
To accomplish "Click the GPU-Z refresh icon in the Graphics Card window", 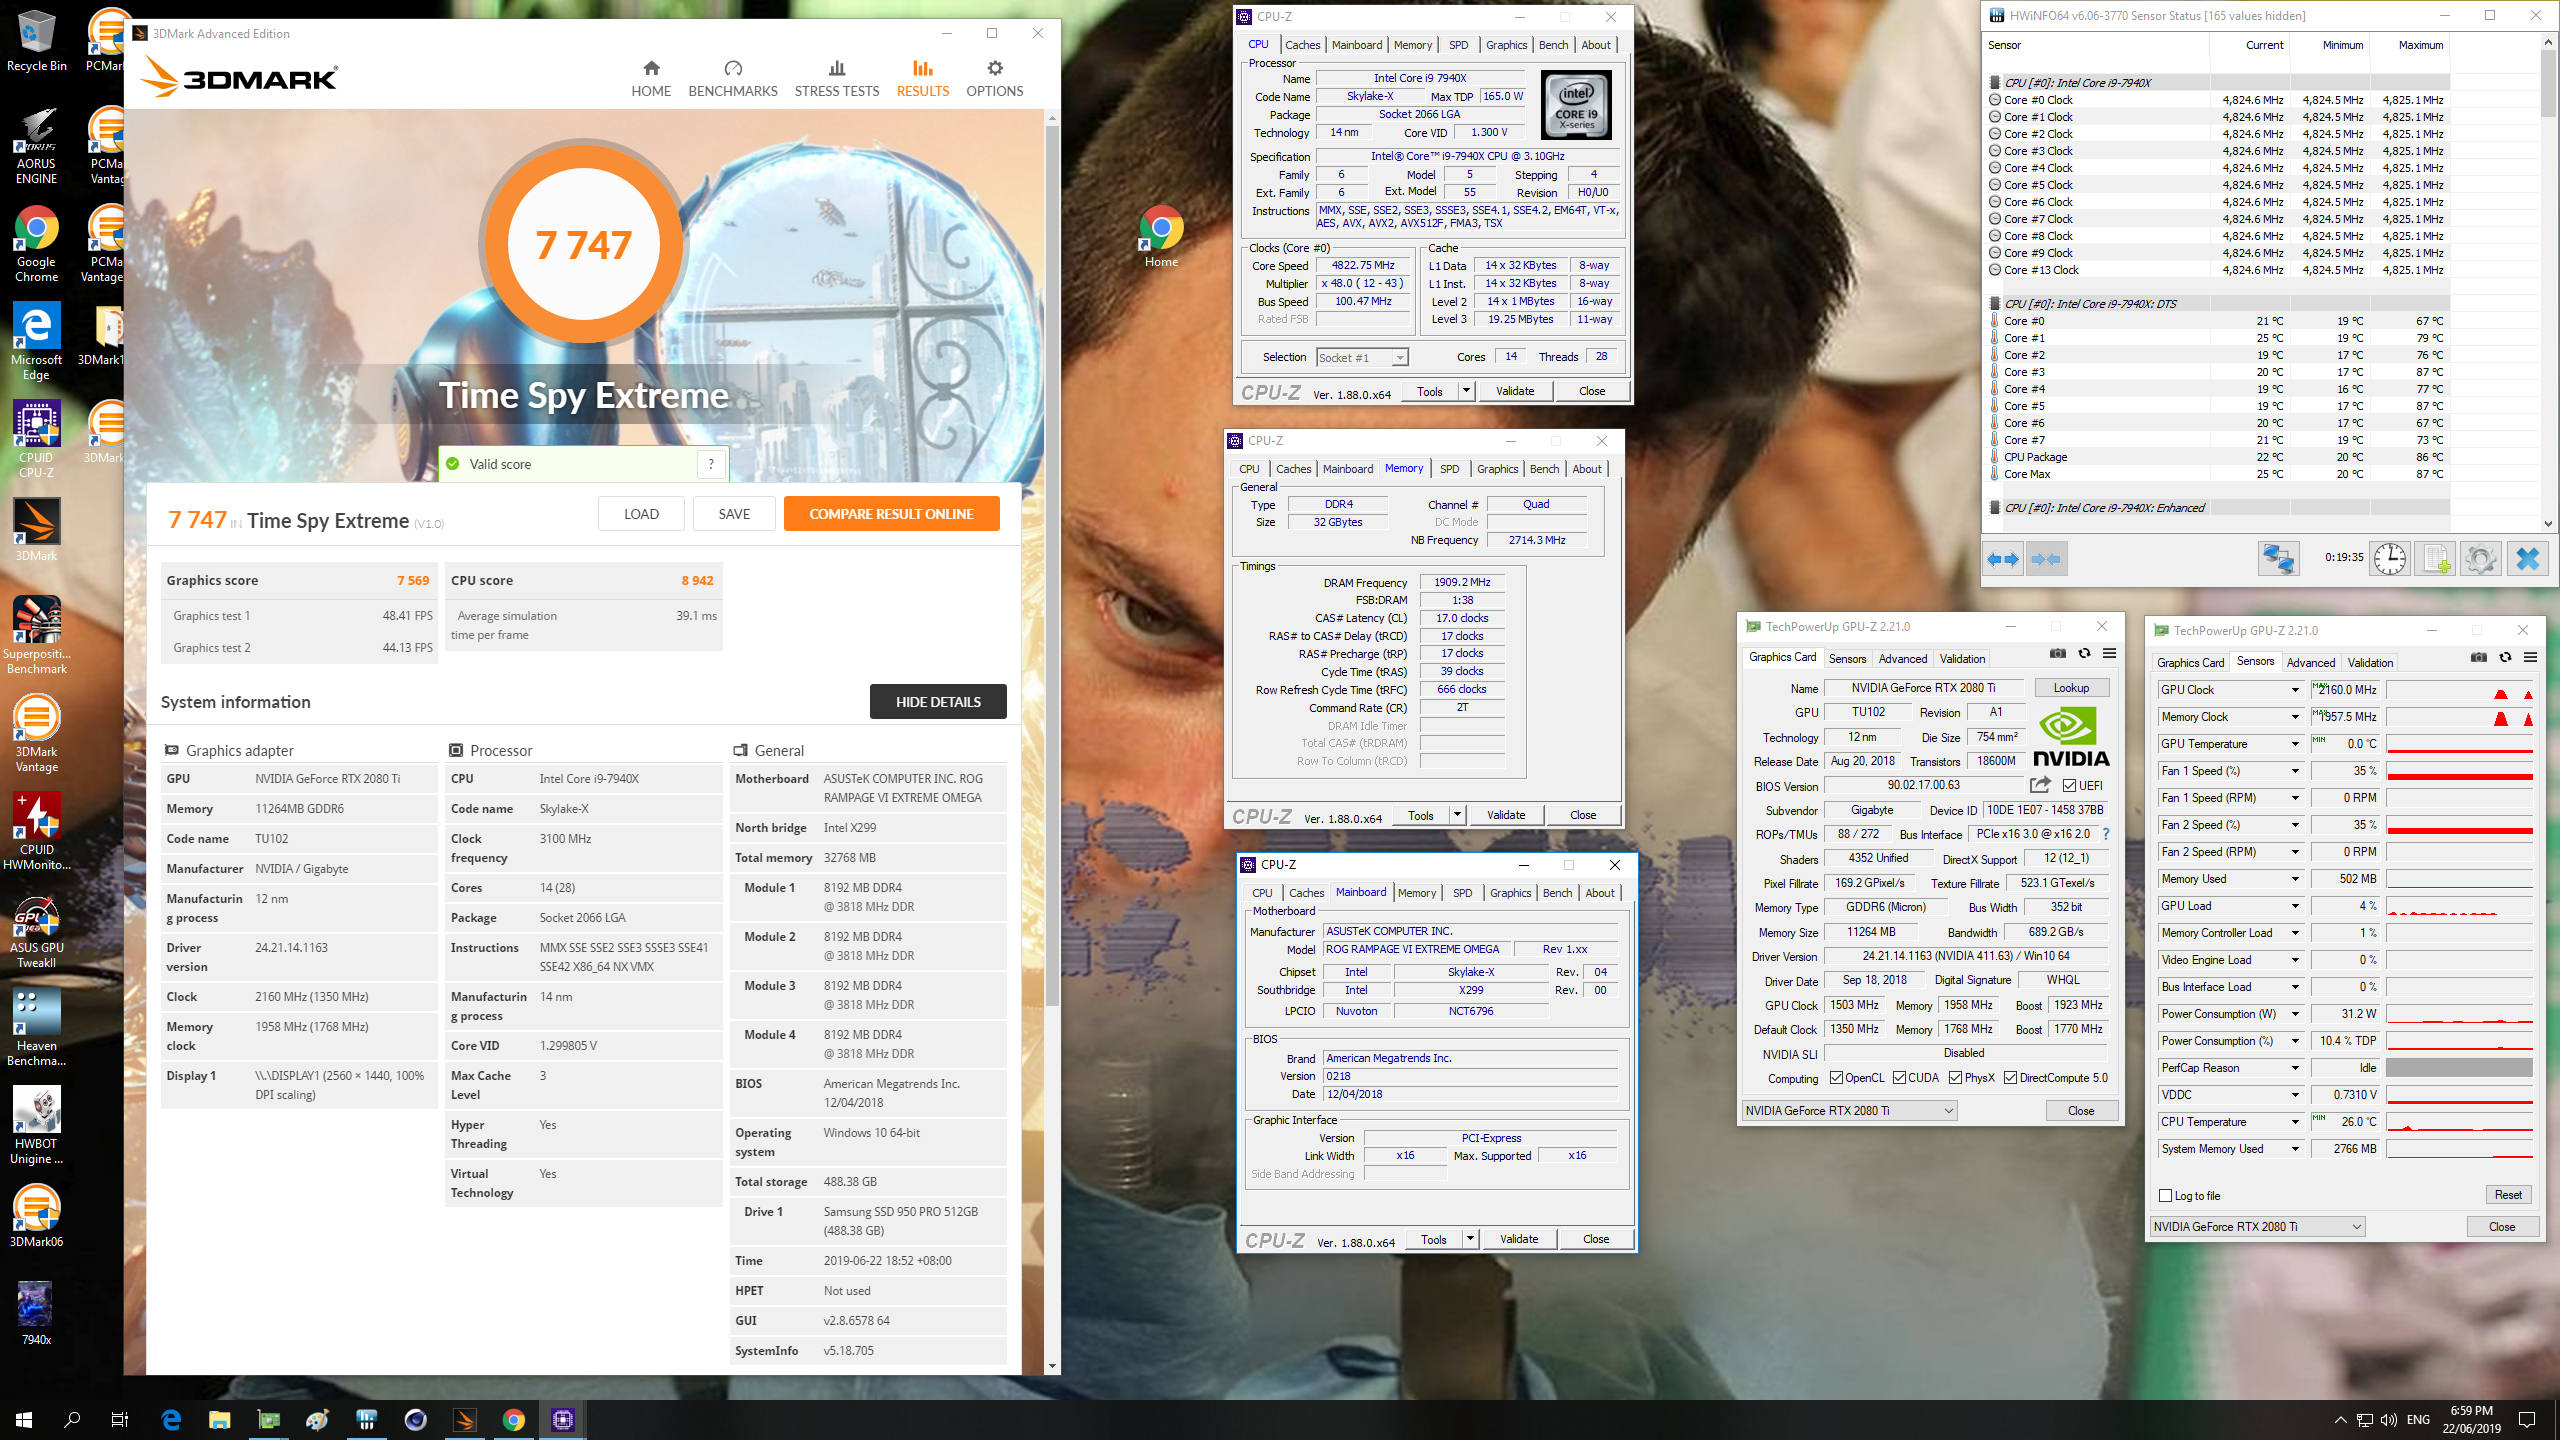I will point(2084,654).
